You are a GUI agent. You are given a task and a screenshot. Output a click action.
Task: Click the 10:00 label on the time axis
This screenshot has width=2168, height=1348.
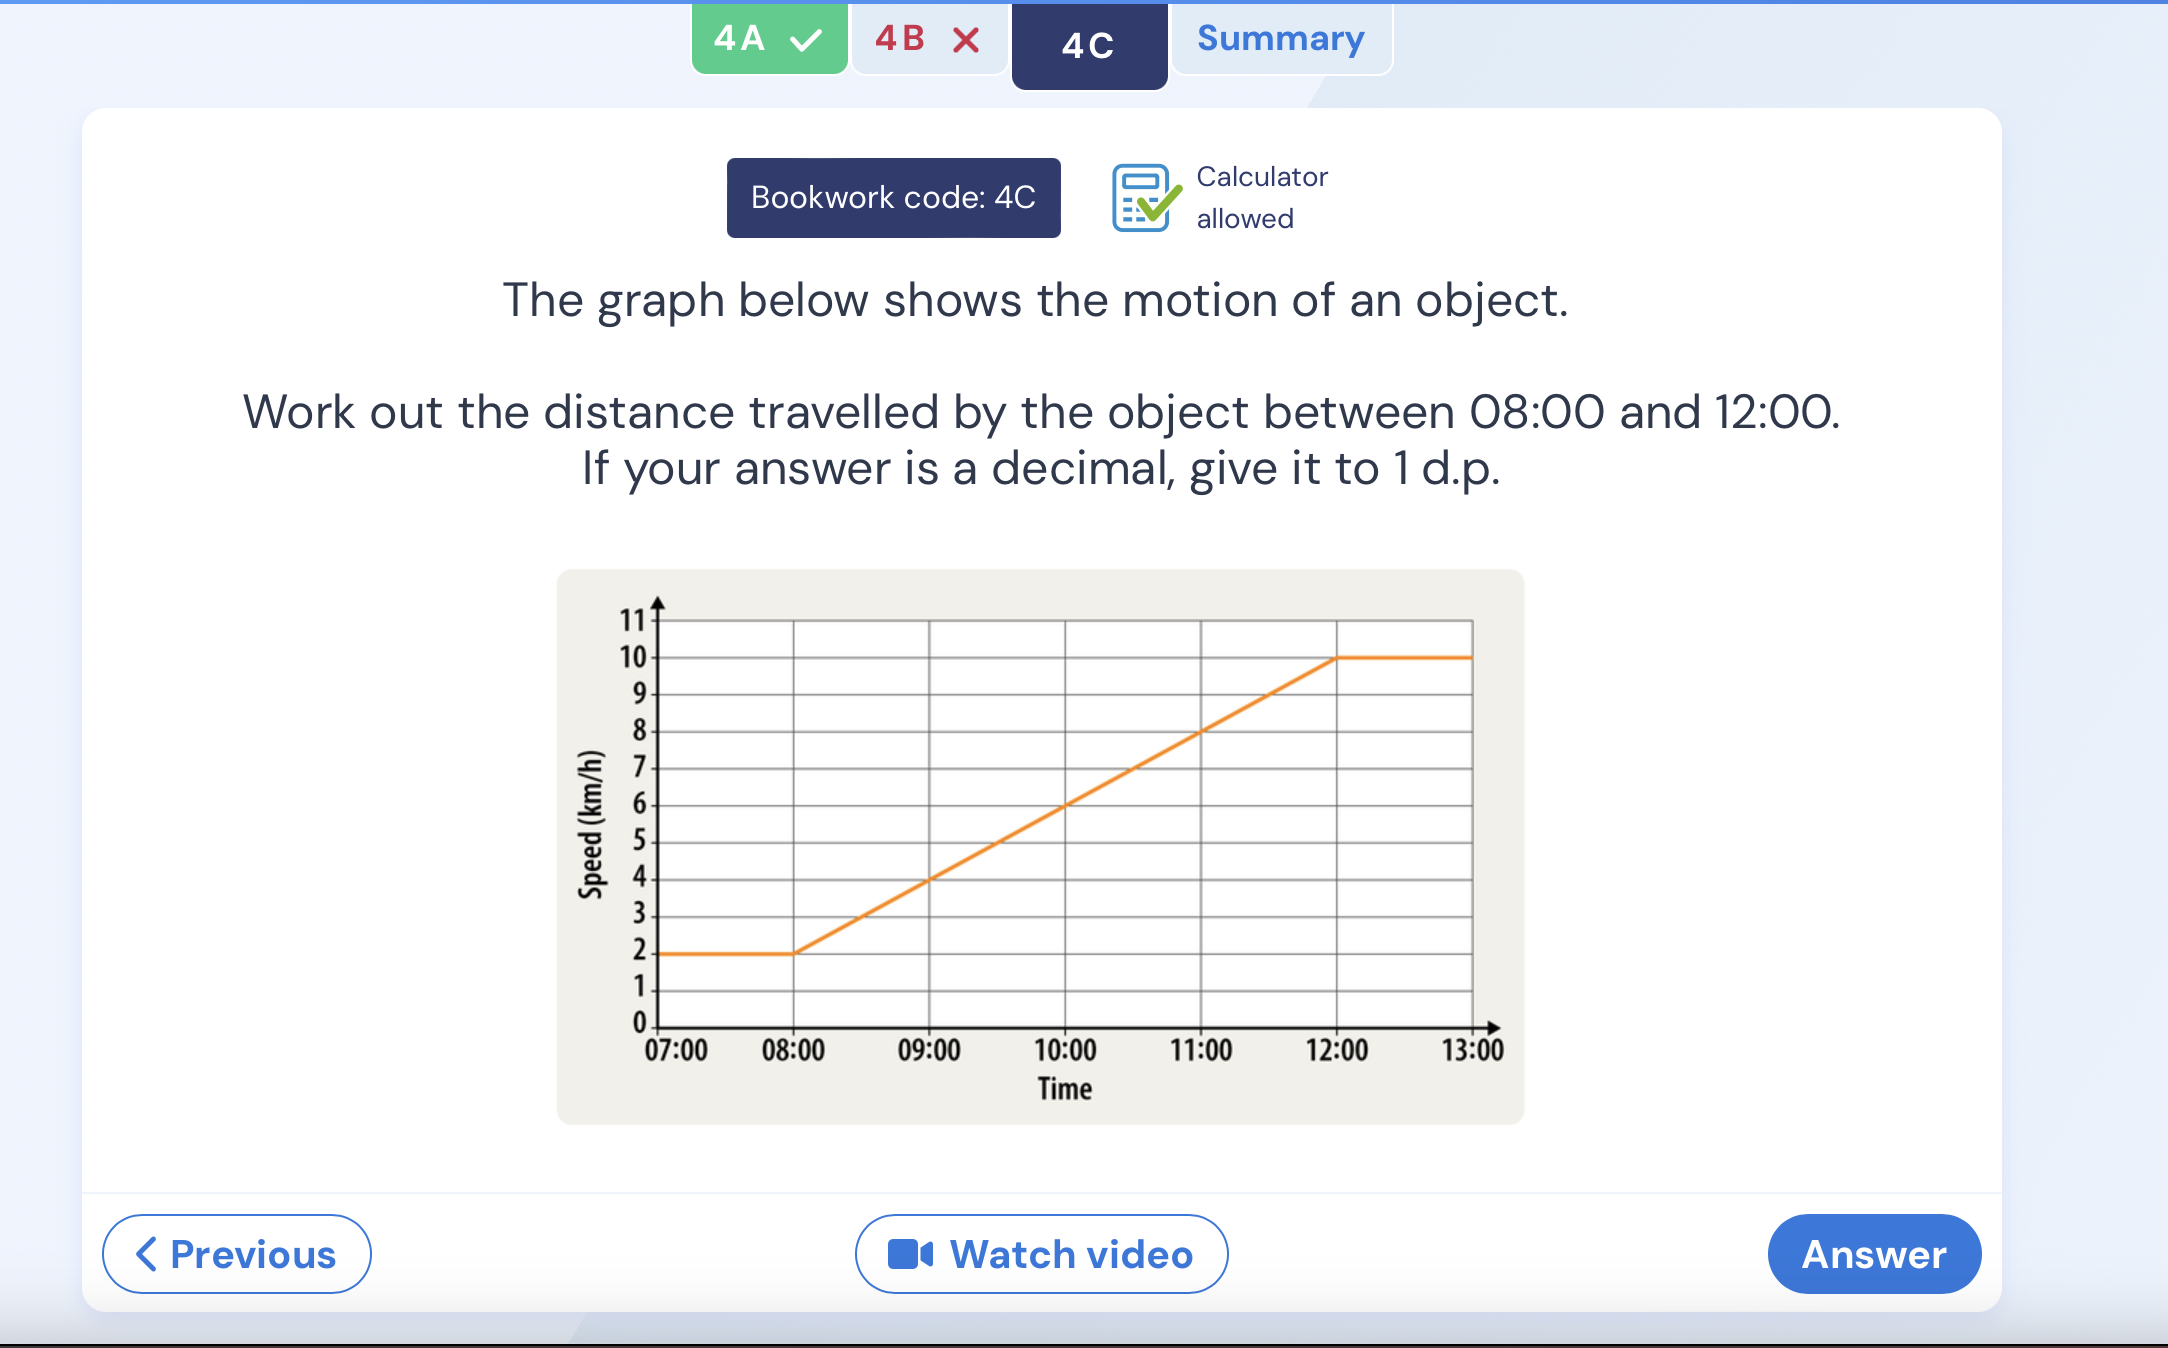point(1065,1050)
